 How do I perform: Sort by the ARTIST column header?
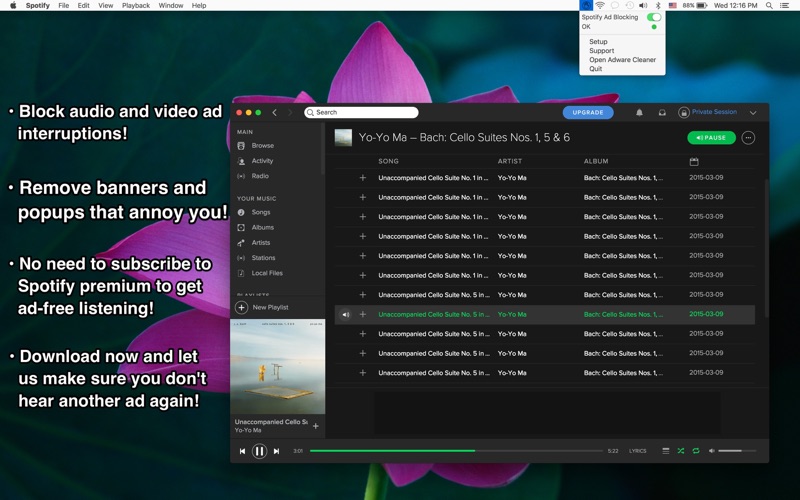pyautogui.click(x=510, y=161)
